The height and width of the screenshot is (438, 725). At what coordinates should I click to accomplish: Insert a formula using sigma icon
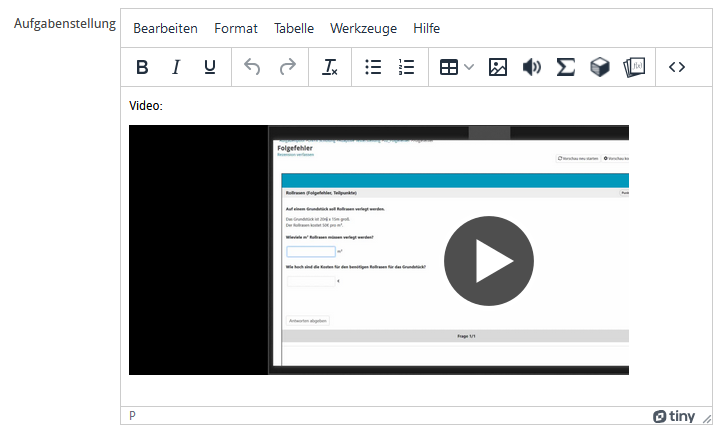[565, 67]
